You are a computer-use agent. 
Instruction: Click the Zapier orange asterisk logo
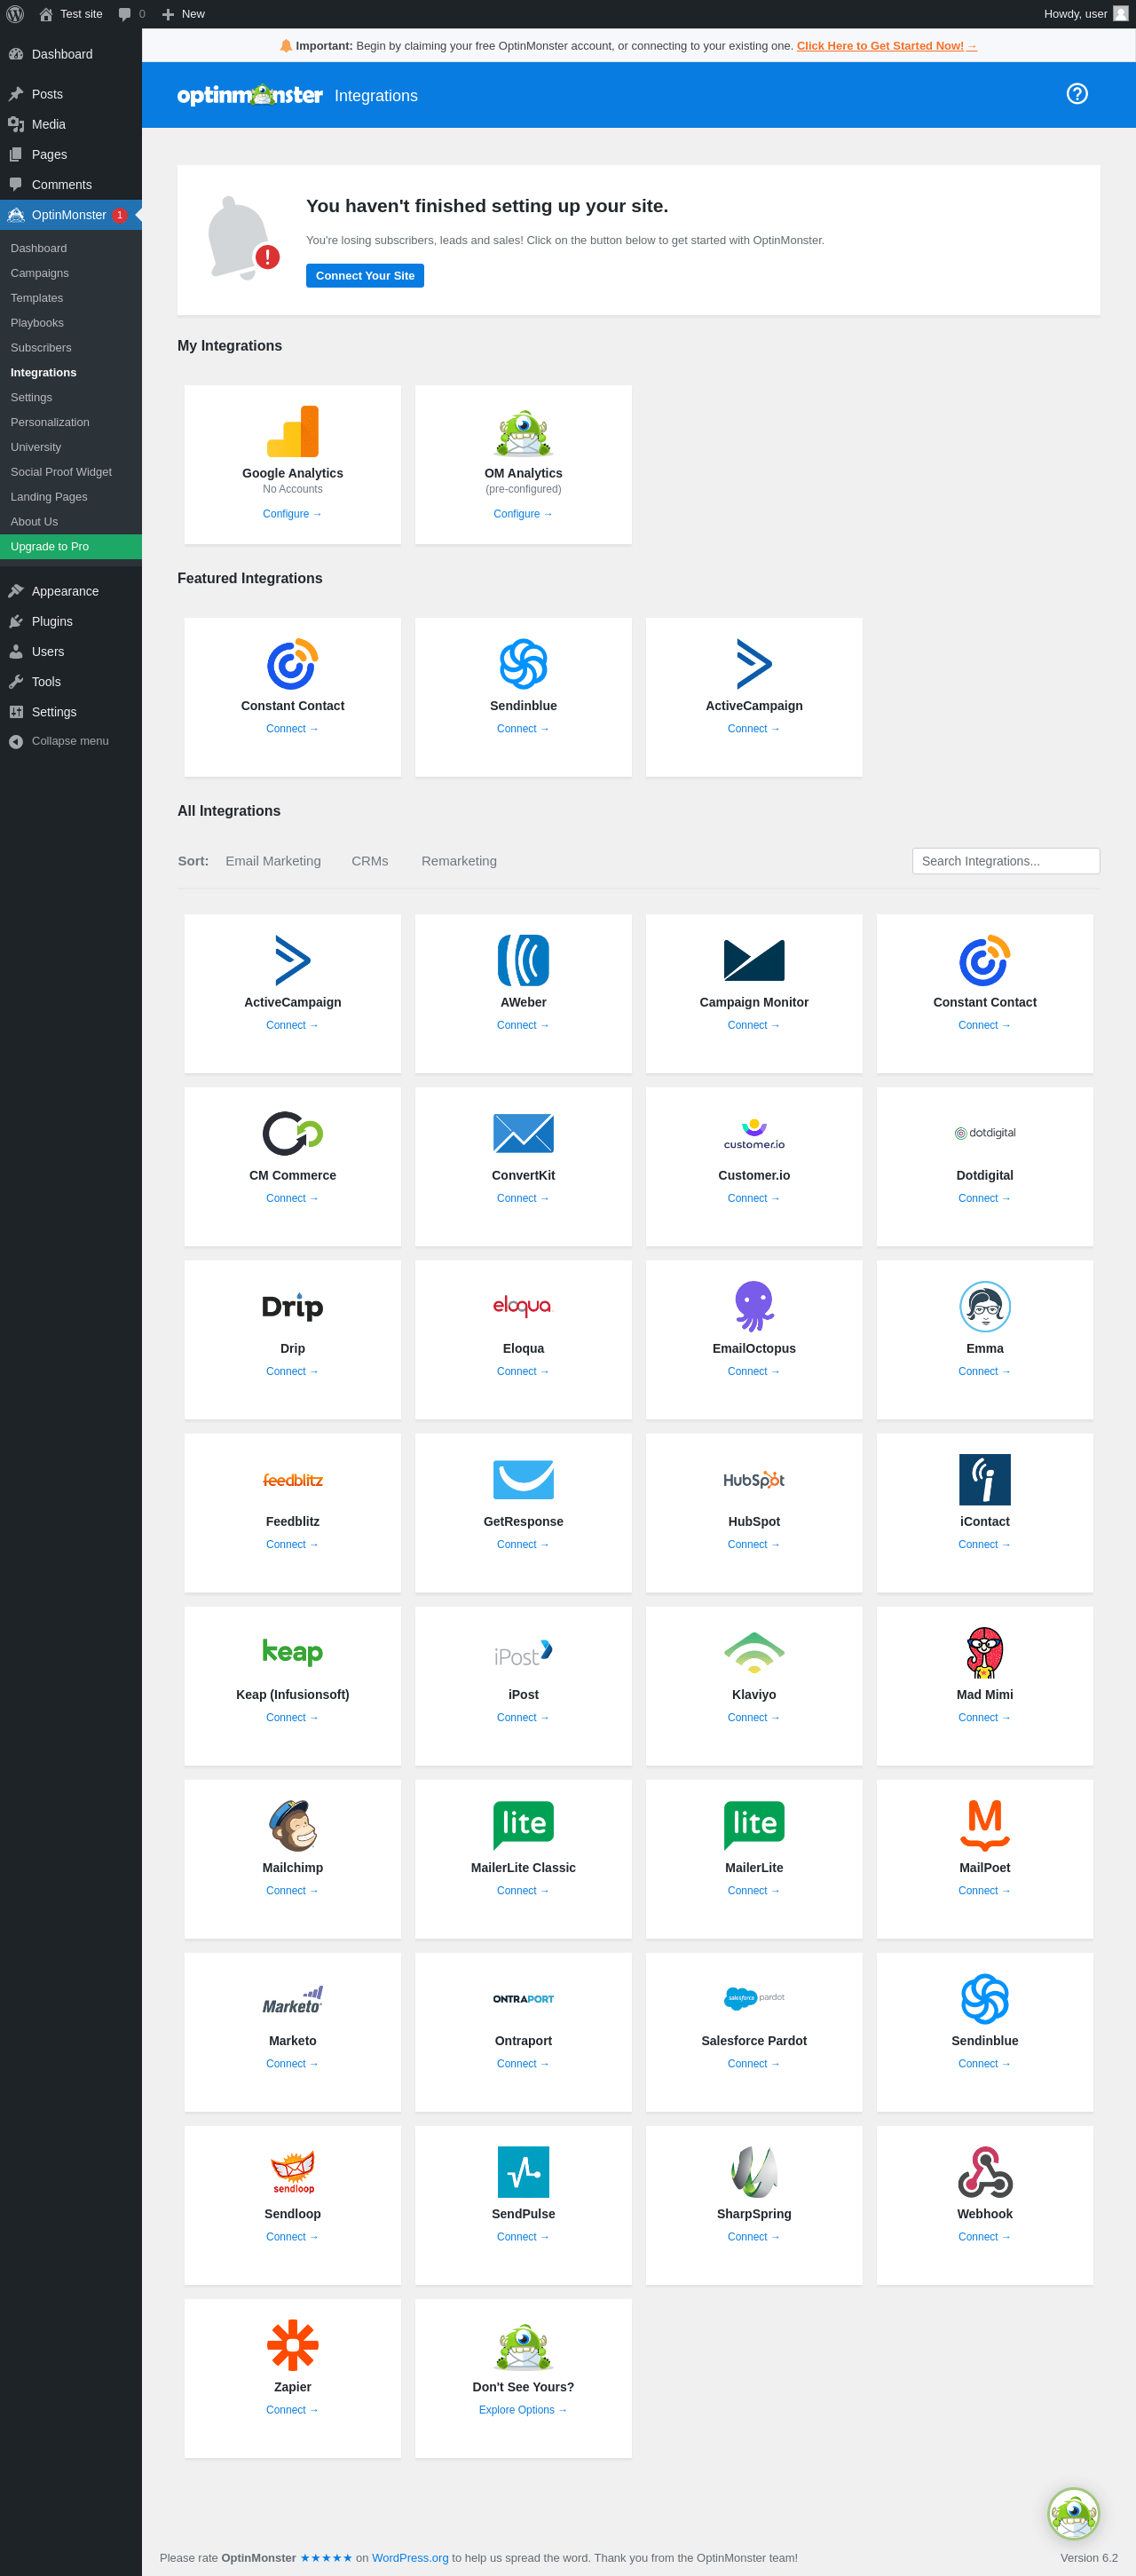292,2344
